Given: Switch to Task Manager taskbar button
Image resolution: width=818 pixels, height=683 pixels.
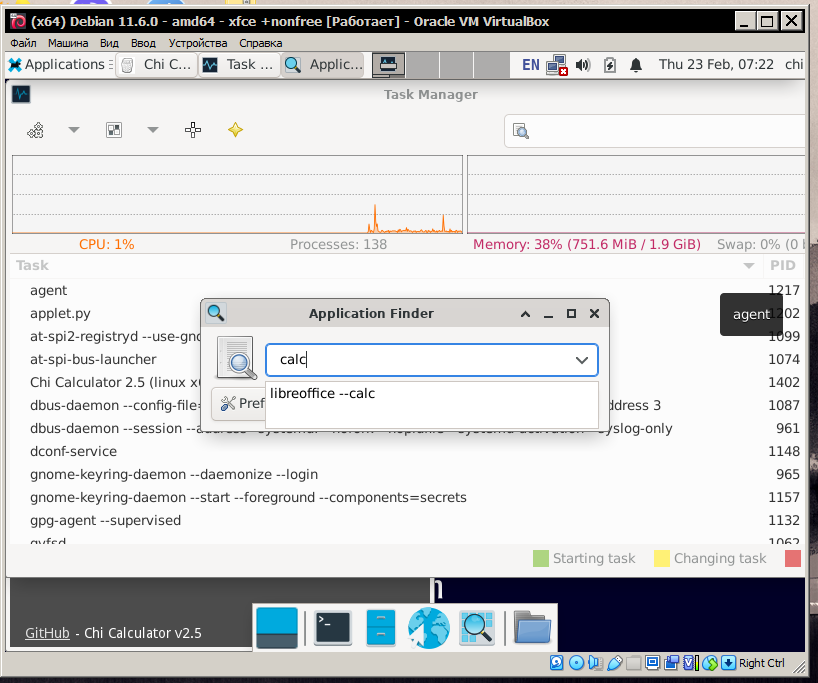Looking at the screenshot, I should tap(239, 65).
